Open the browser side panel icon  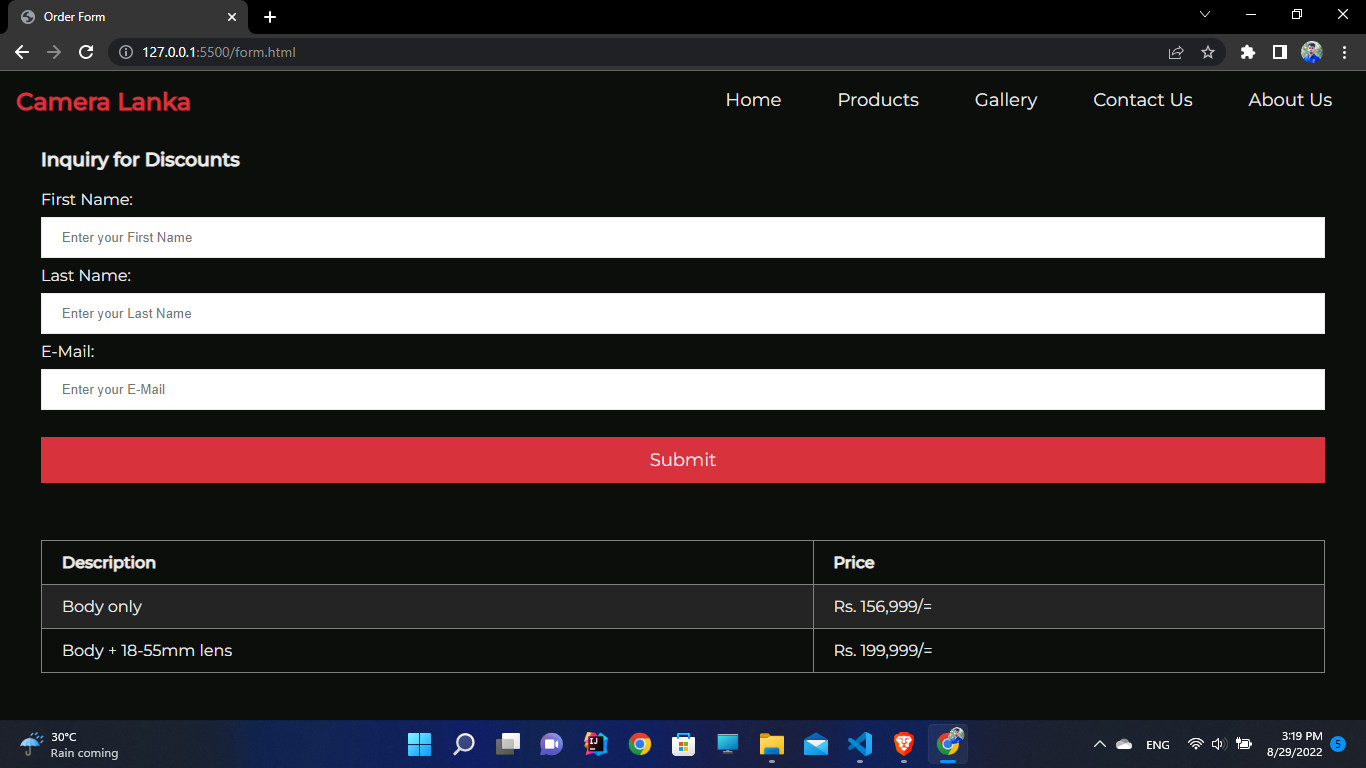click(x=1279, y=52)
